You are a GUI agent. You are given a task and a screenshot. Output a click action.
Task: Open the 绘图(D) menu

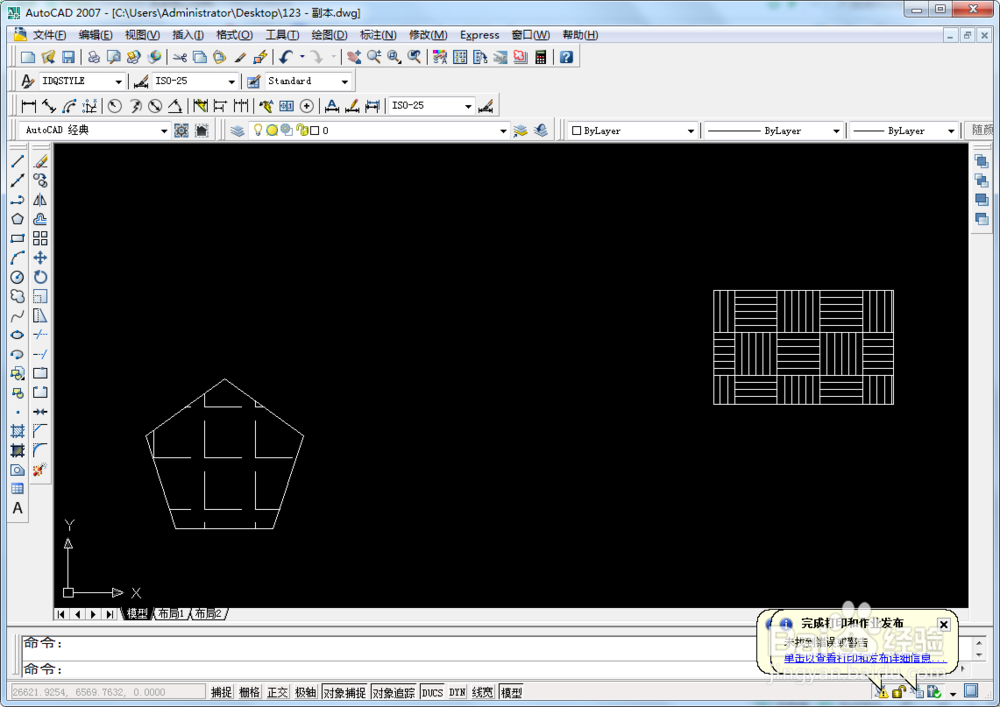[329, 35]
